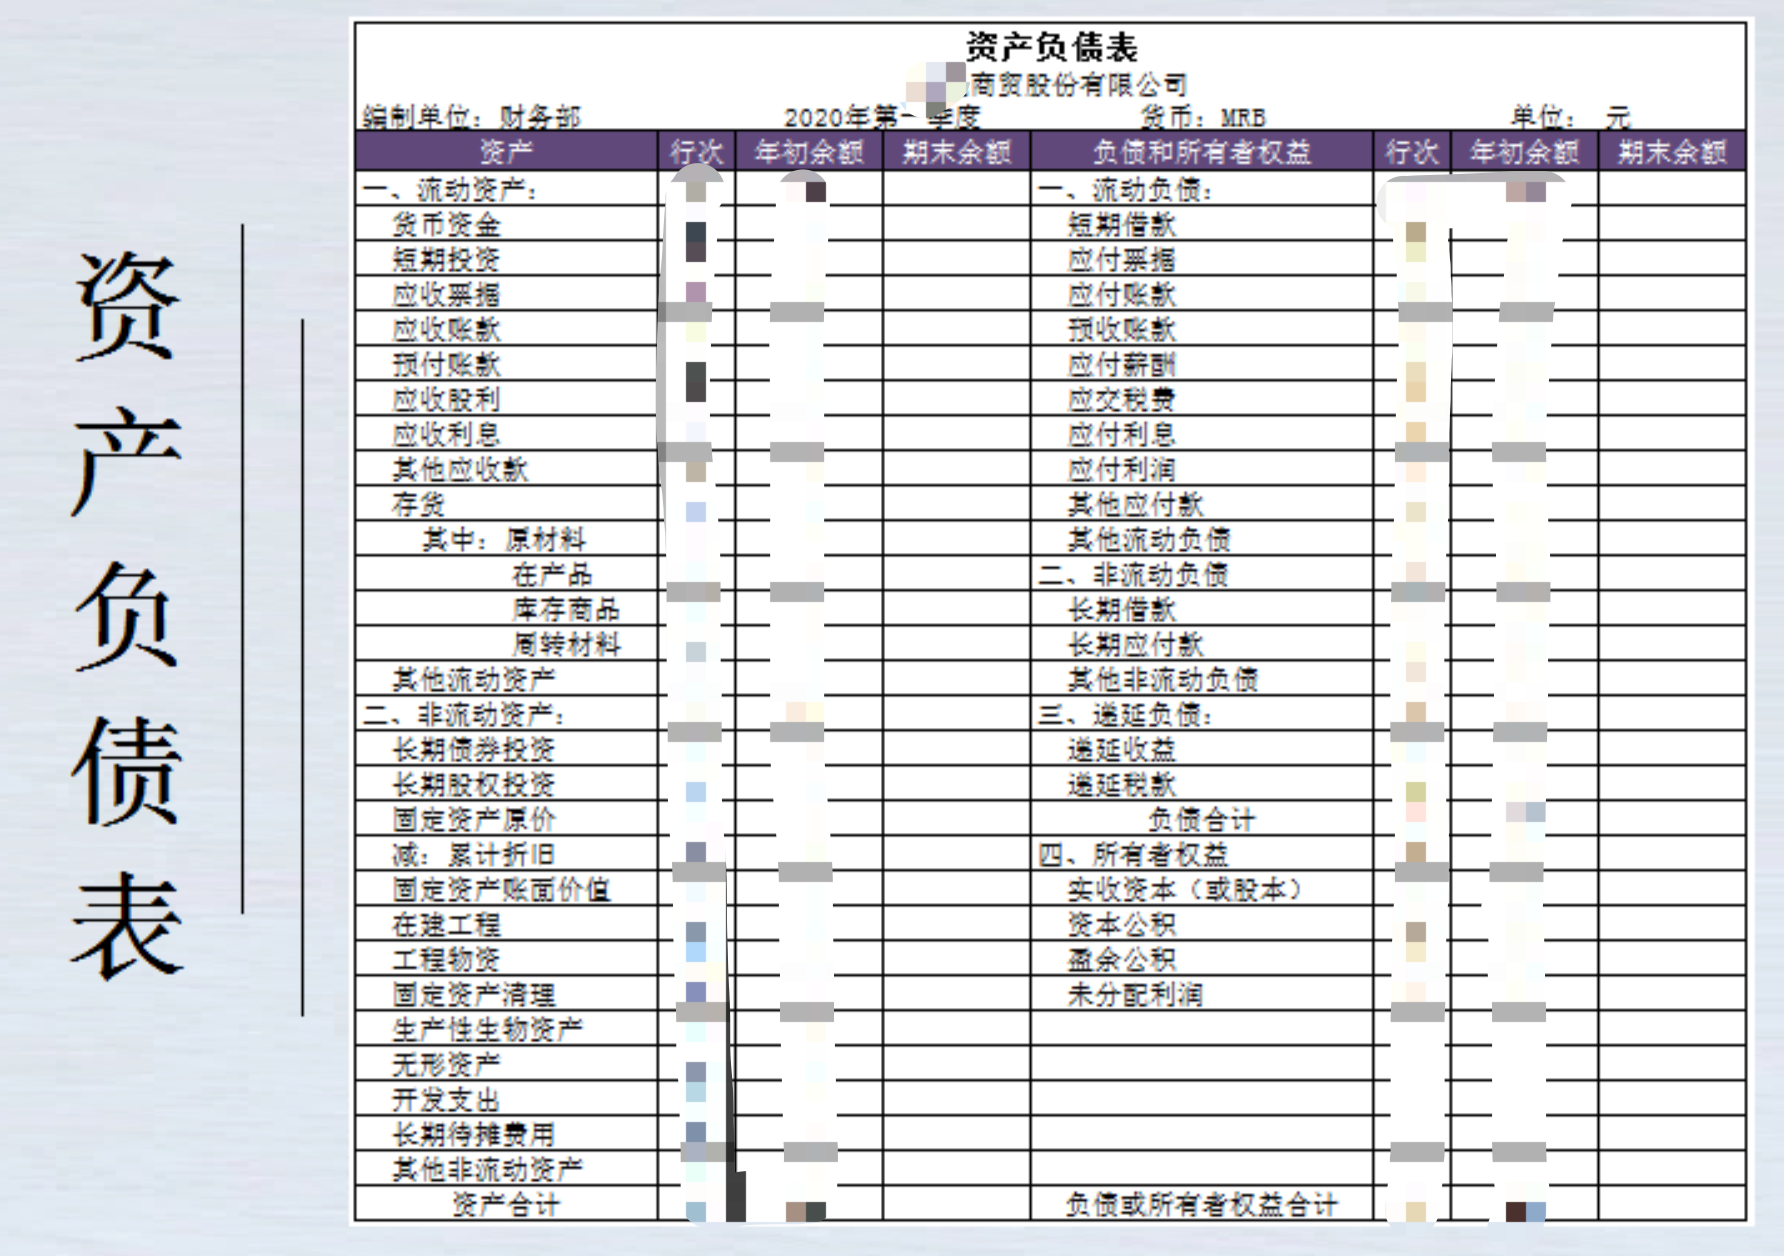Screen dimensions: 1784x1256
Task: Select the 负债或所有者权益合计 cell
Action: pos(1201,1204)
